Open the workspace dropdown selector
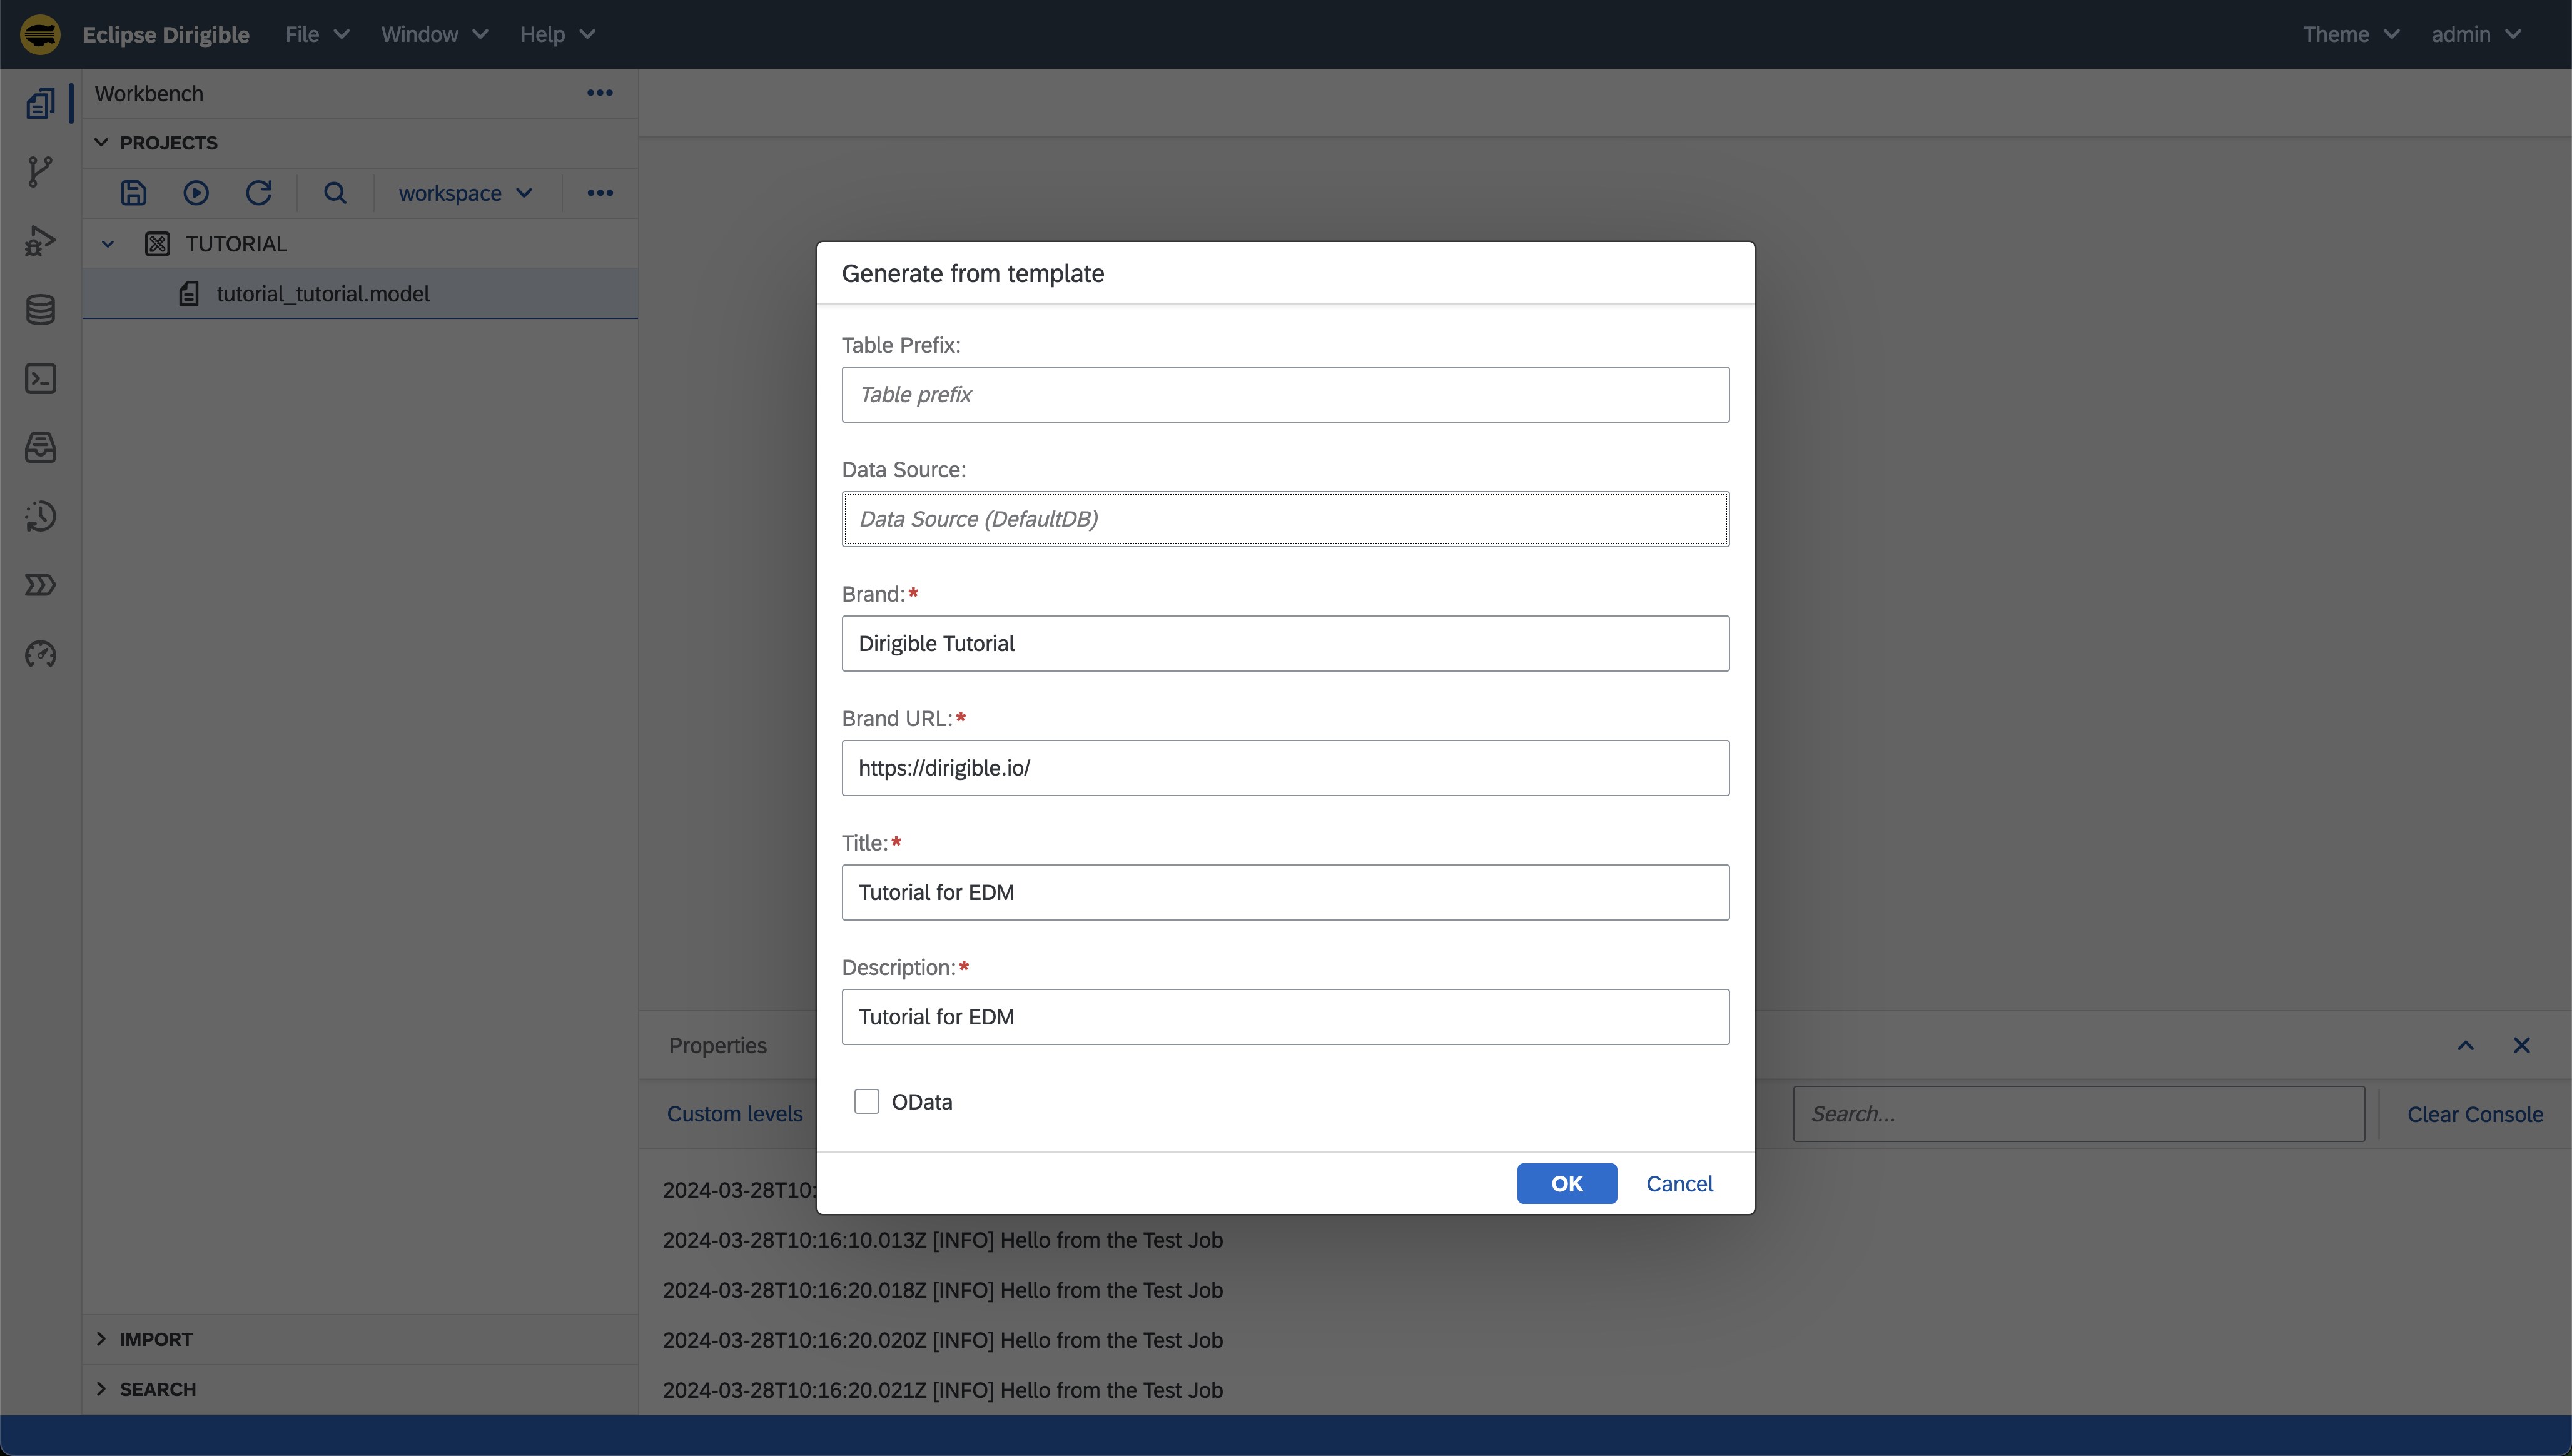The image size is (2572, 1456). tap(466, 193)
